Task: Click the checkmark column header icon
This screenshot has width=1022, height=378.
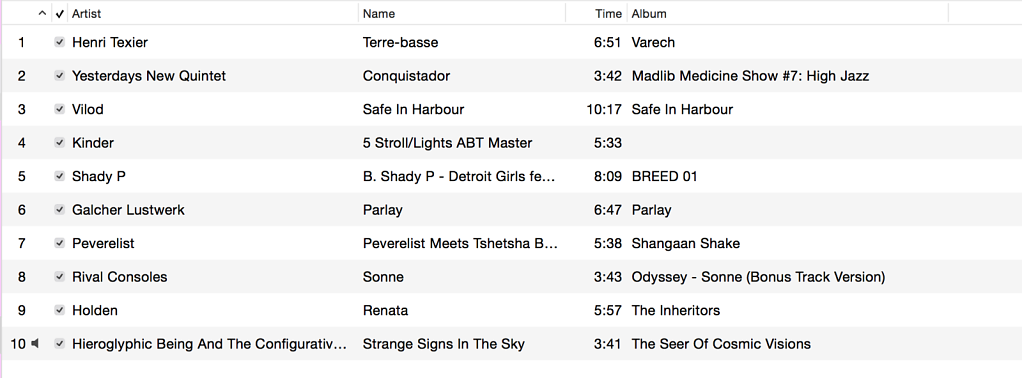Action: (60, 14)
